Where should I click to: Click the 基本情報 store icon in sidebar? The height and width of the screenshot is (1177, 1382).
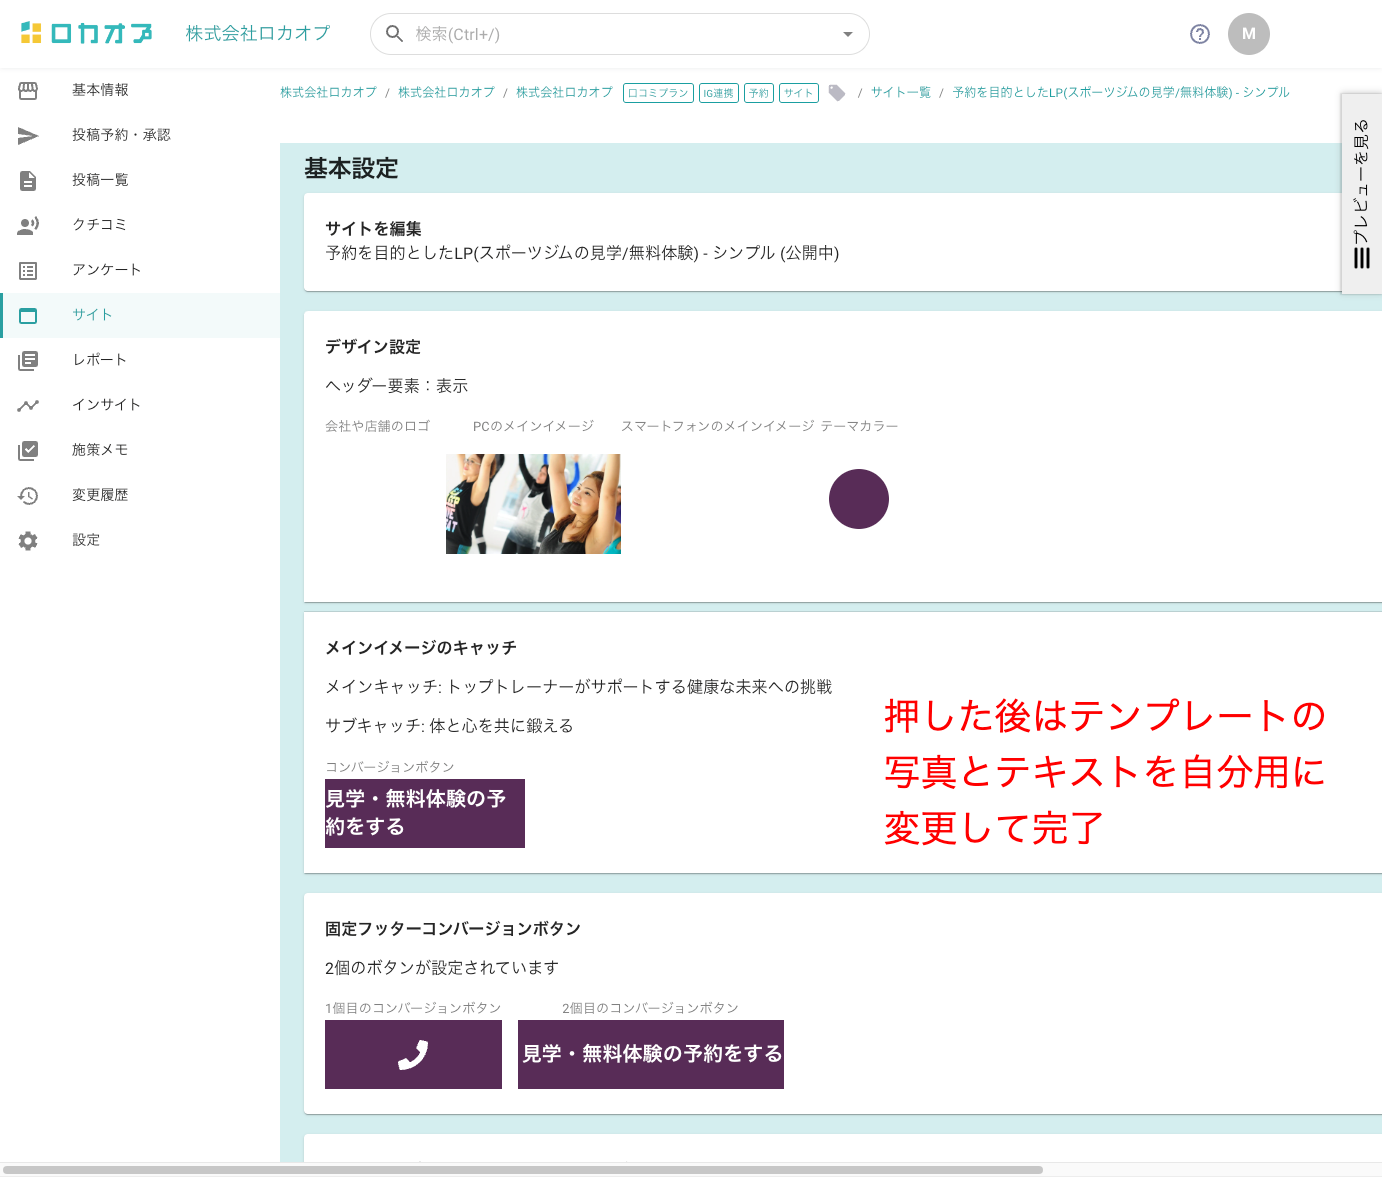click(28, 91)
